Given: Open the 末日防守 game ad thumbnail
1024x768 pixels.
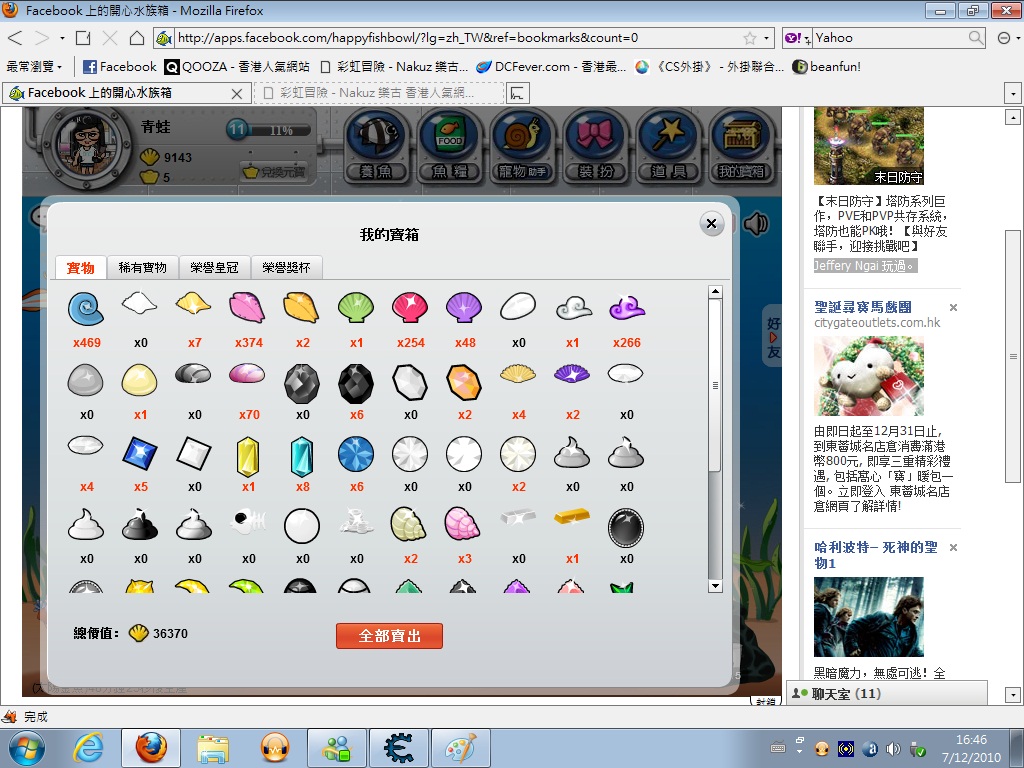Looking at the screenshot, I should (869, 146).
